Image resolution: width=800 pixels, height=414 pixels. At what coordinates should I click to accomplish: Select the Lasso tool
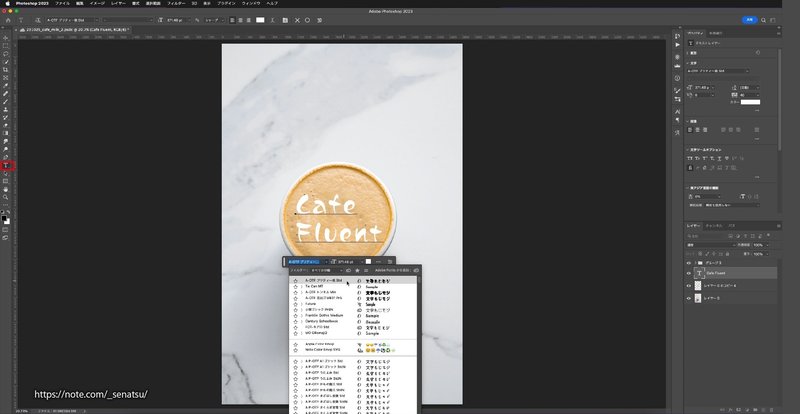pos(6,54)
